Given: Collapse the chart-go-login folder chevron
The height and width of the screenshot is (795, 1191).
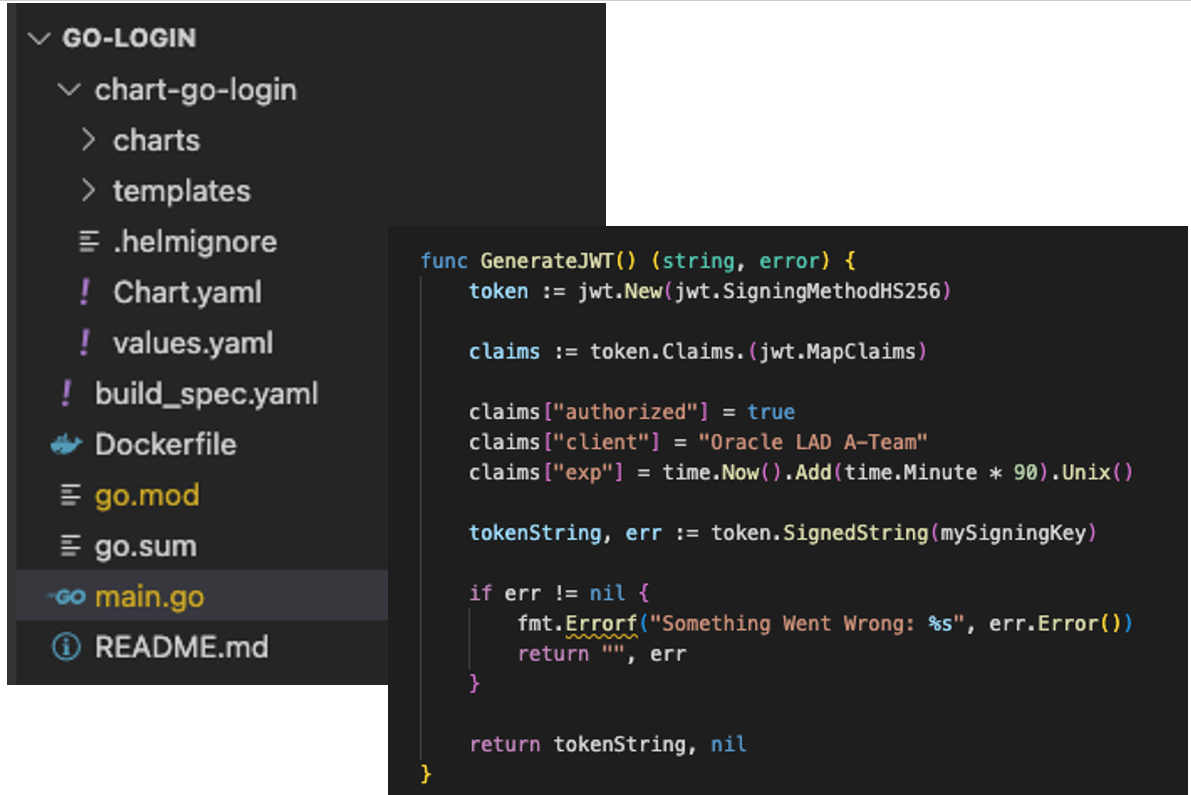Looking at the screenshot, I should pyautogui.click(x=69, y=90).
